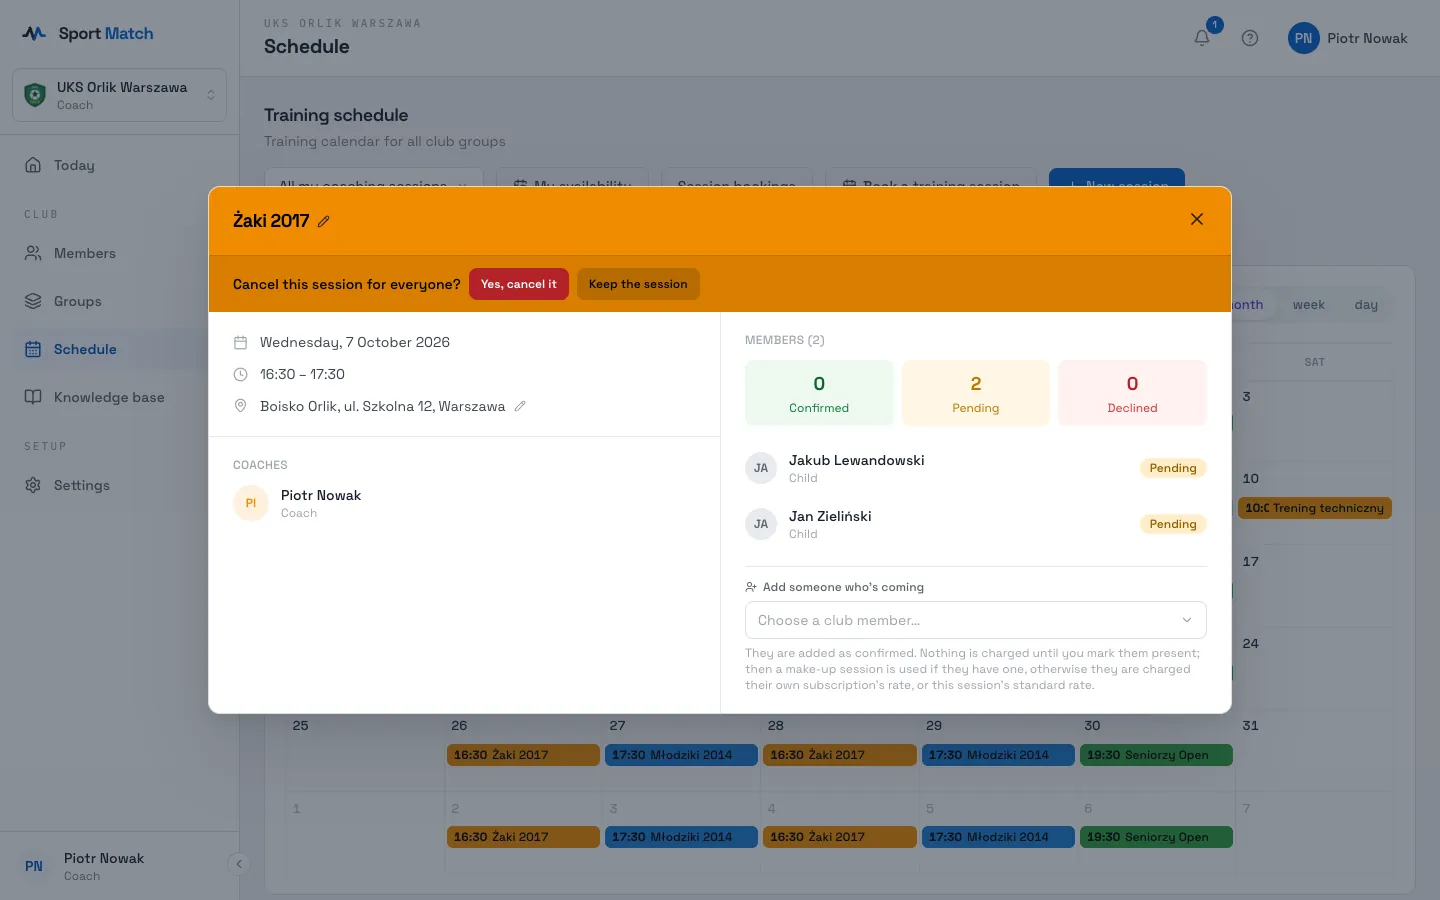Screen dimensions: 1440x900
Task: Collapse the sidebar with the chevron button
Action: point(238,864)
